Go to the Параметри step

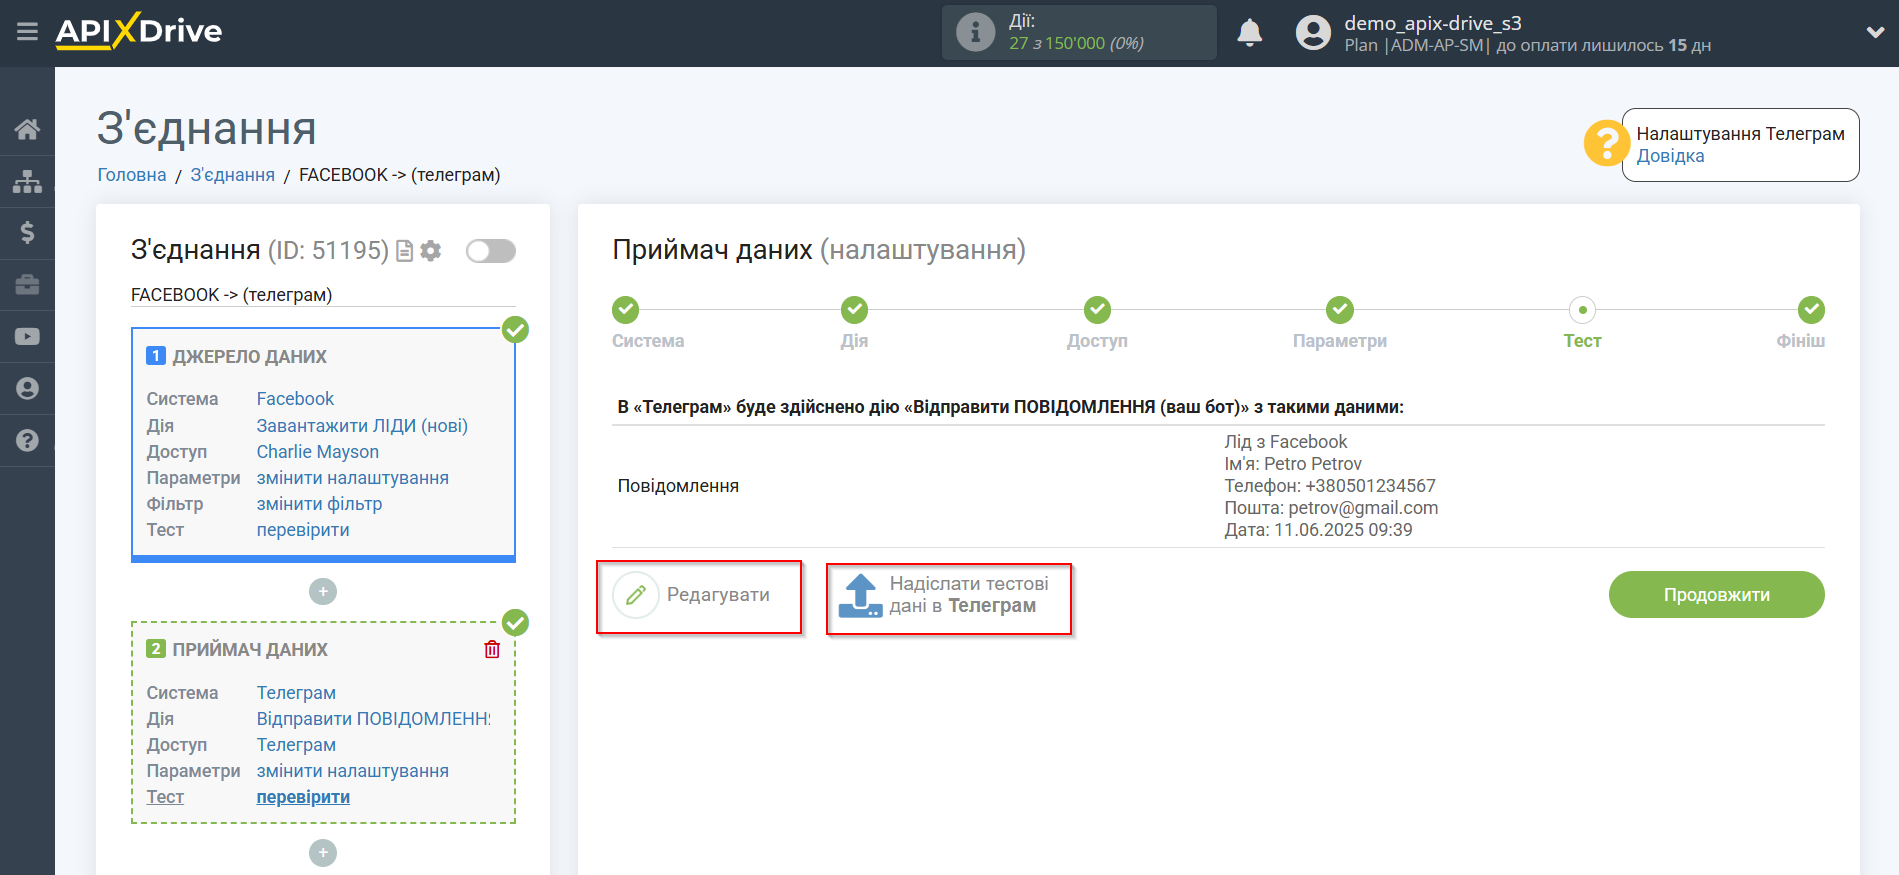point(1340,310)
